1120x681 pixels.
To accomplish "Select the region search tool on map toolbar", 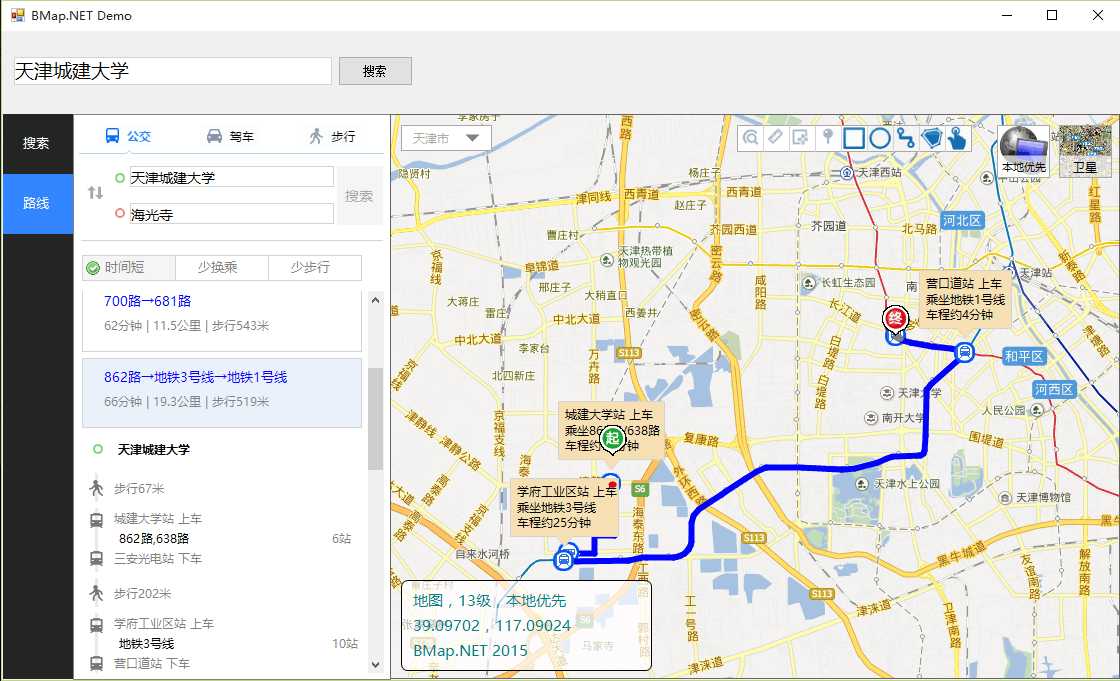I will click(750, 137).
